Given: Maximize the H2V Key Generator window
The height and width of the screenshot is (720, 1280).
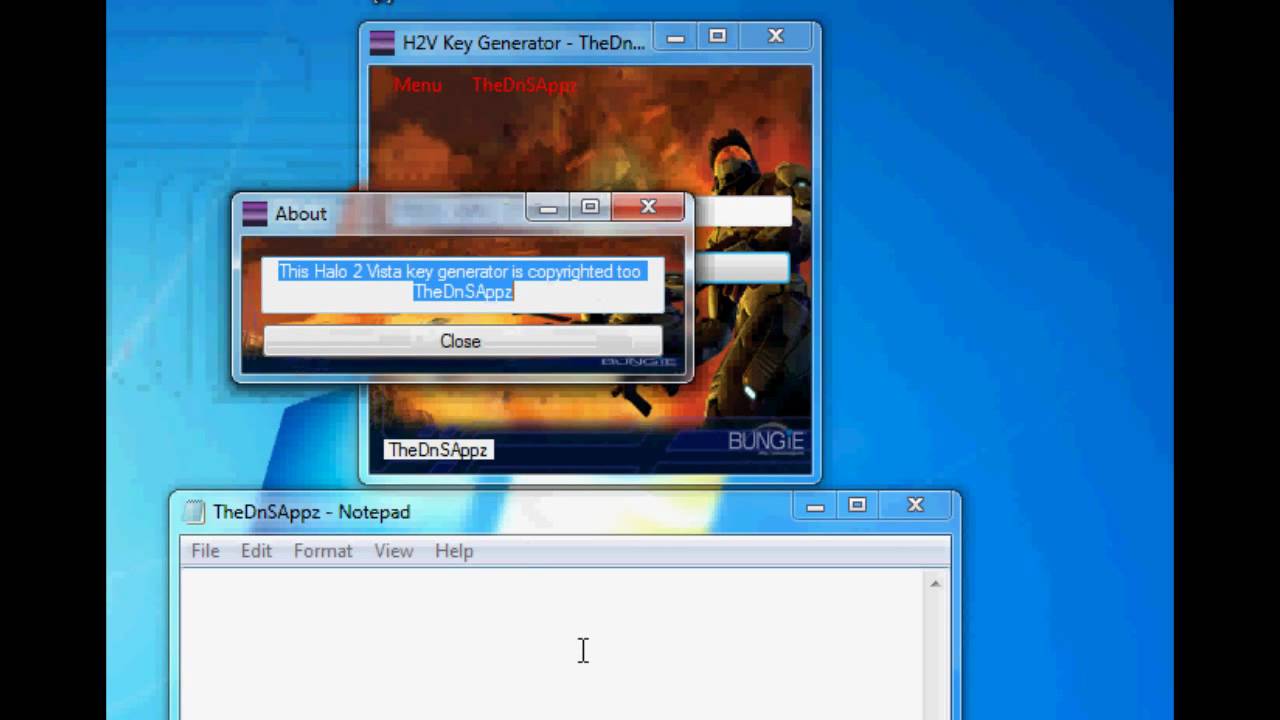Looking at the screenshot, I should pos(718,38).
